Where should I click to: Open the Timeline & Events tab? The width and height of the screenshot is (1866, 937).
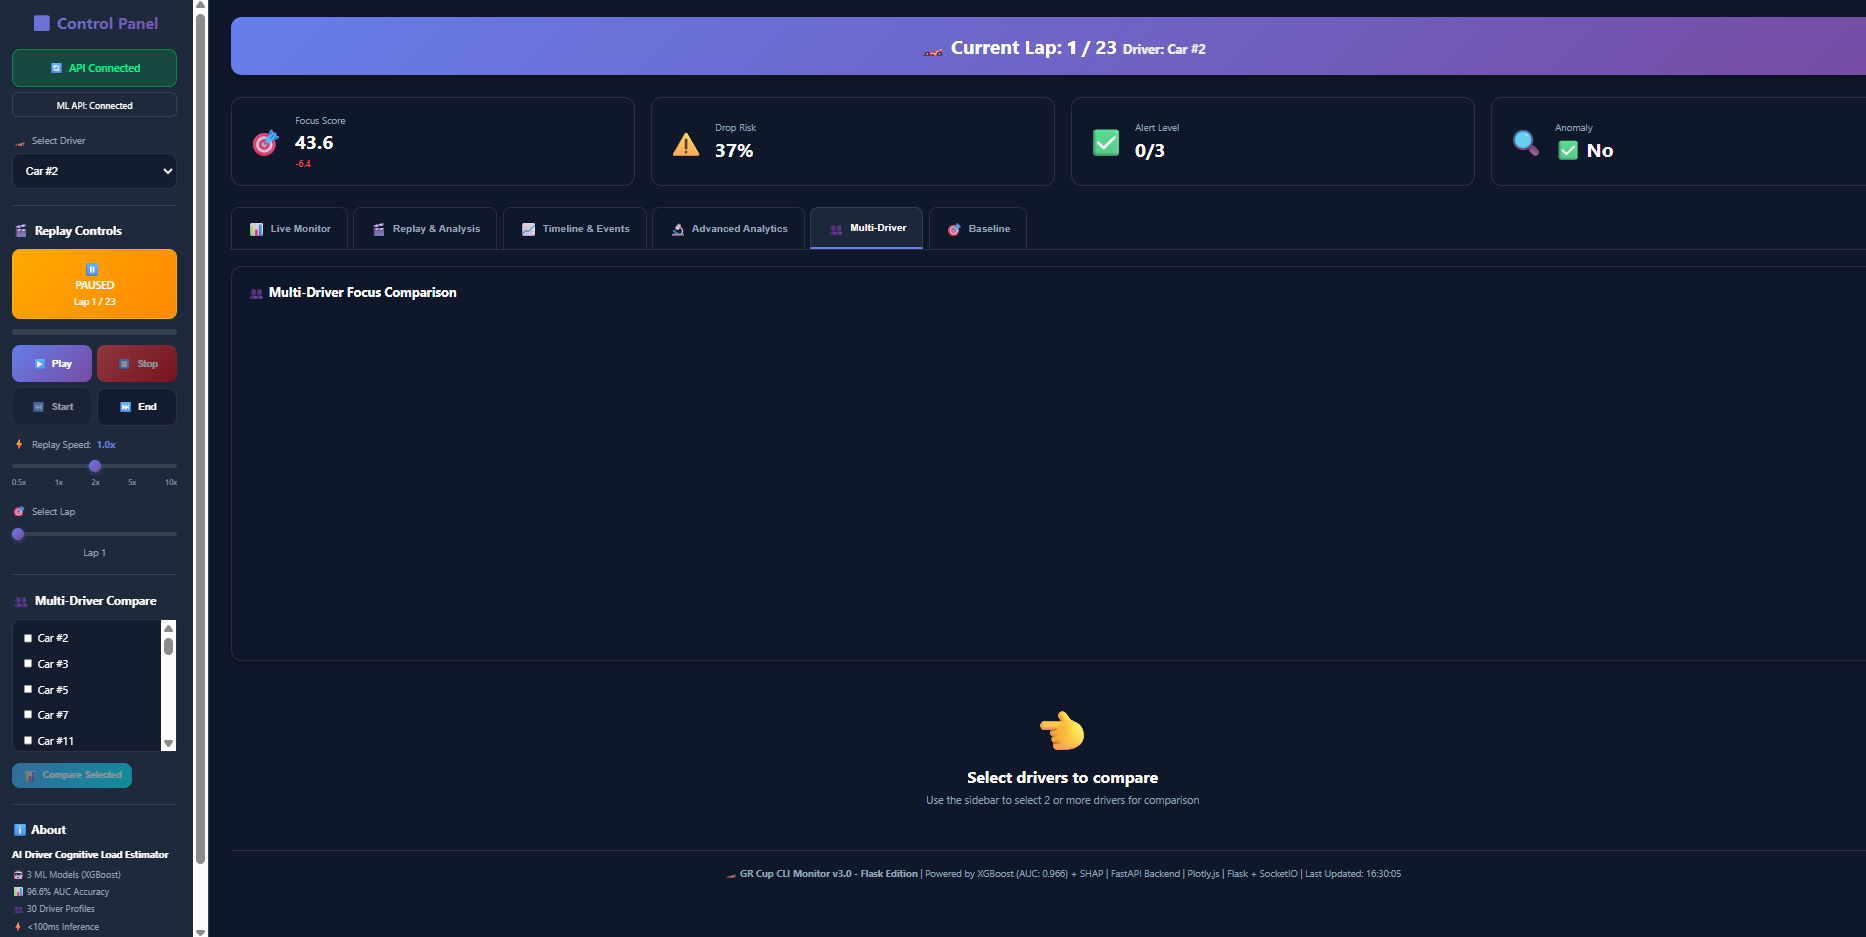coord(575,228)
